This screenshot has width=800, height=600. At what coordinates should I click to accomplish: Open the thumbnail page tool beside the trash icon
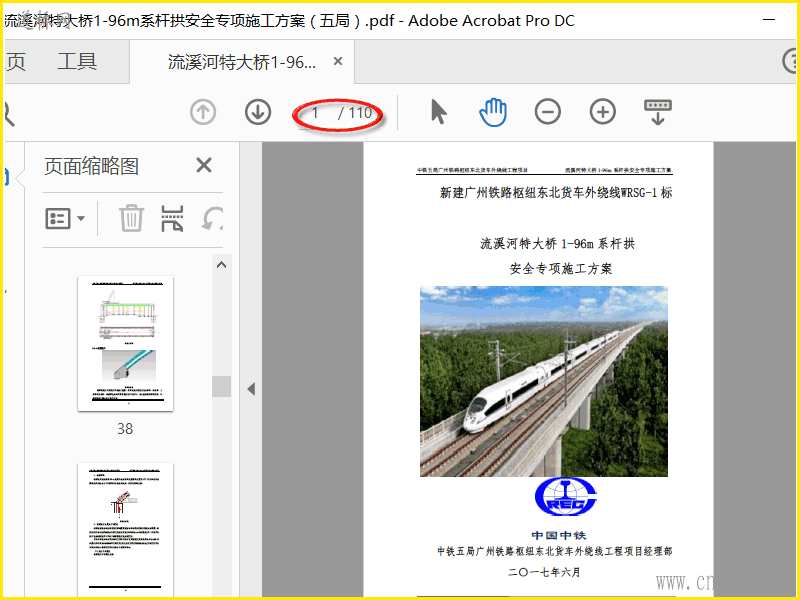pos(172,218)
